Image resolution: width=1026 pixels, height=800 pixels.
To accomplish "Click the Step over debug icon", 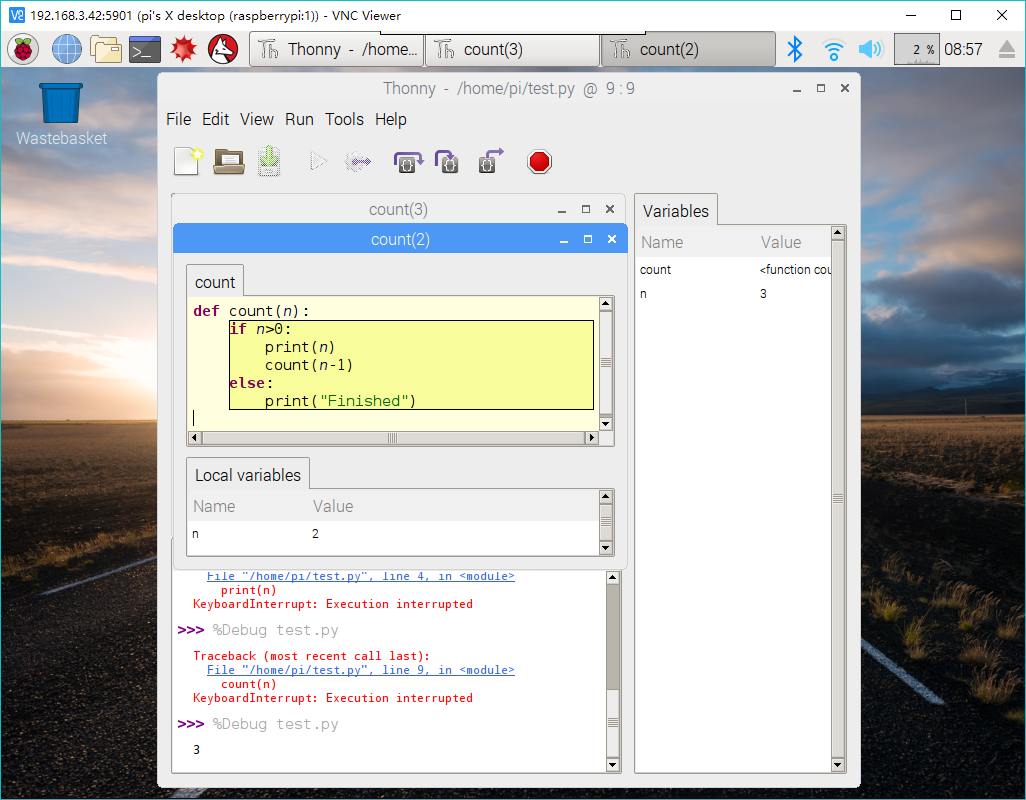I will (x=408, y=161).
